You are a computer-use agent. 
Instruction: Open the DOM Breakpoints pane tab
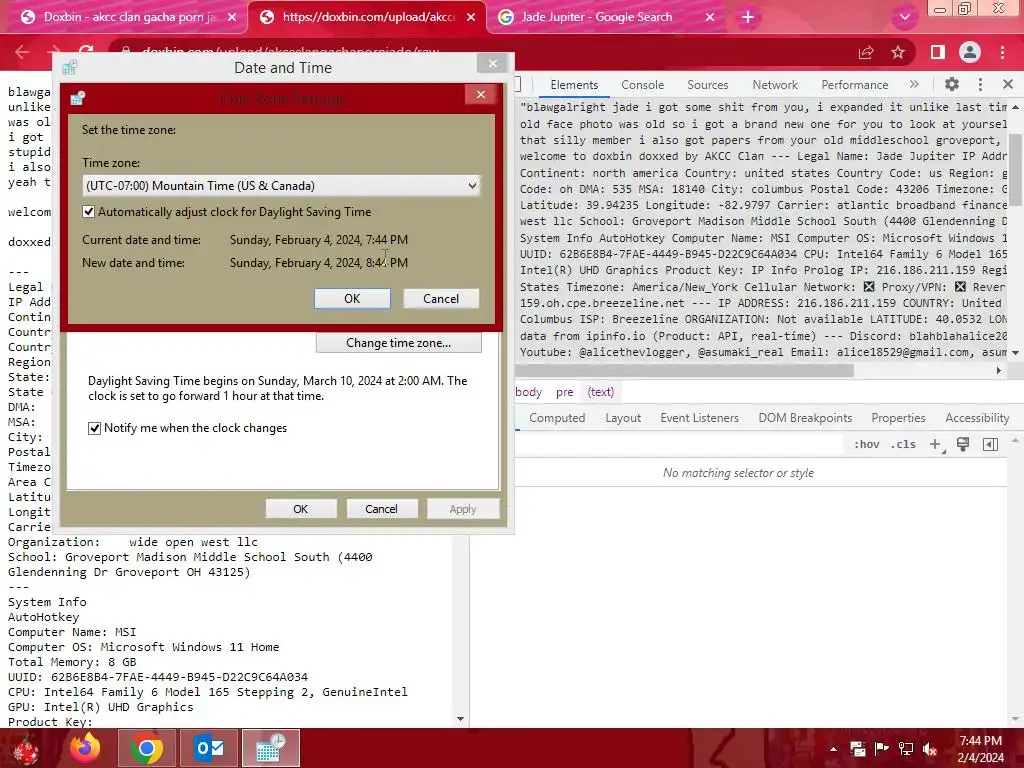(805, 418)
